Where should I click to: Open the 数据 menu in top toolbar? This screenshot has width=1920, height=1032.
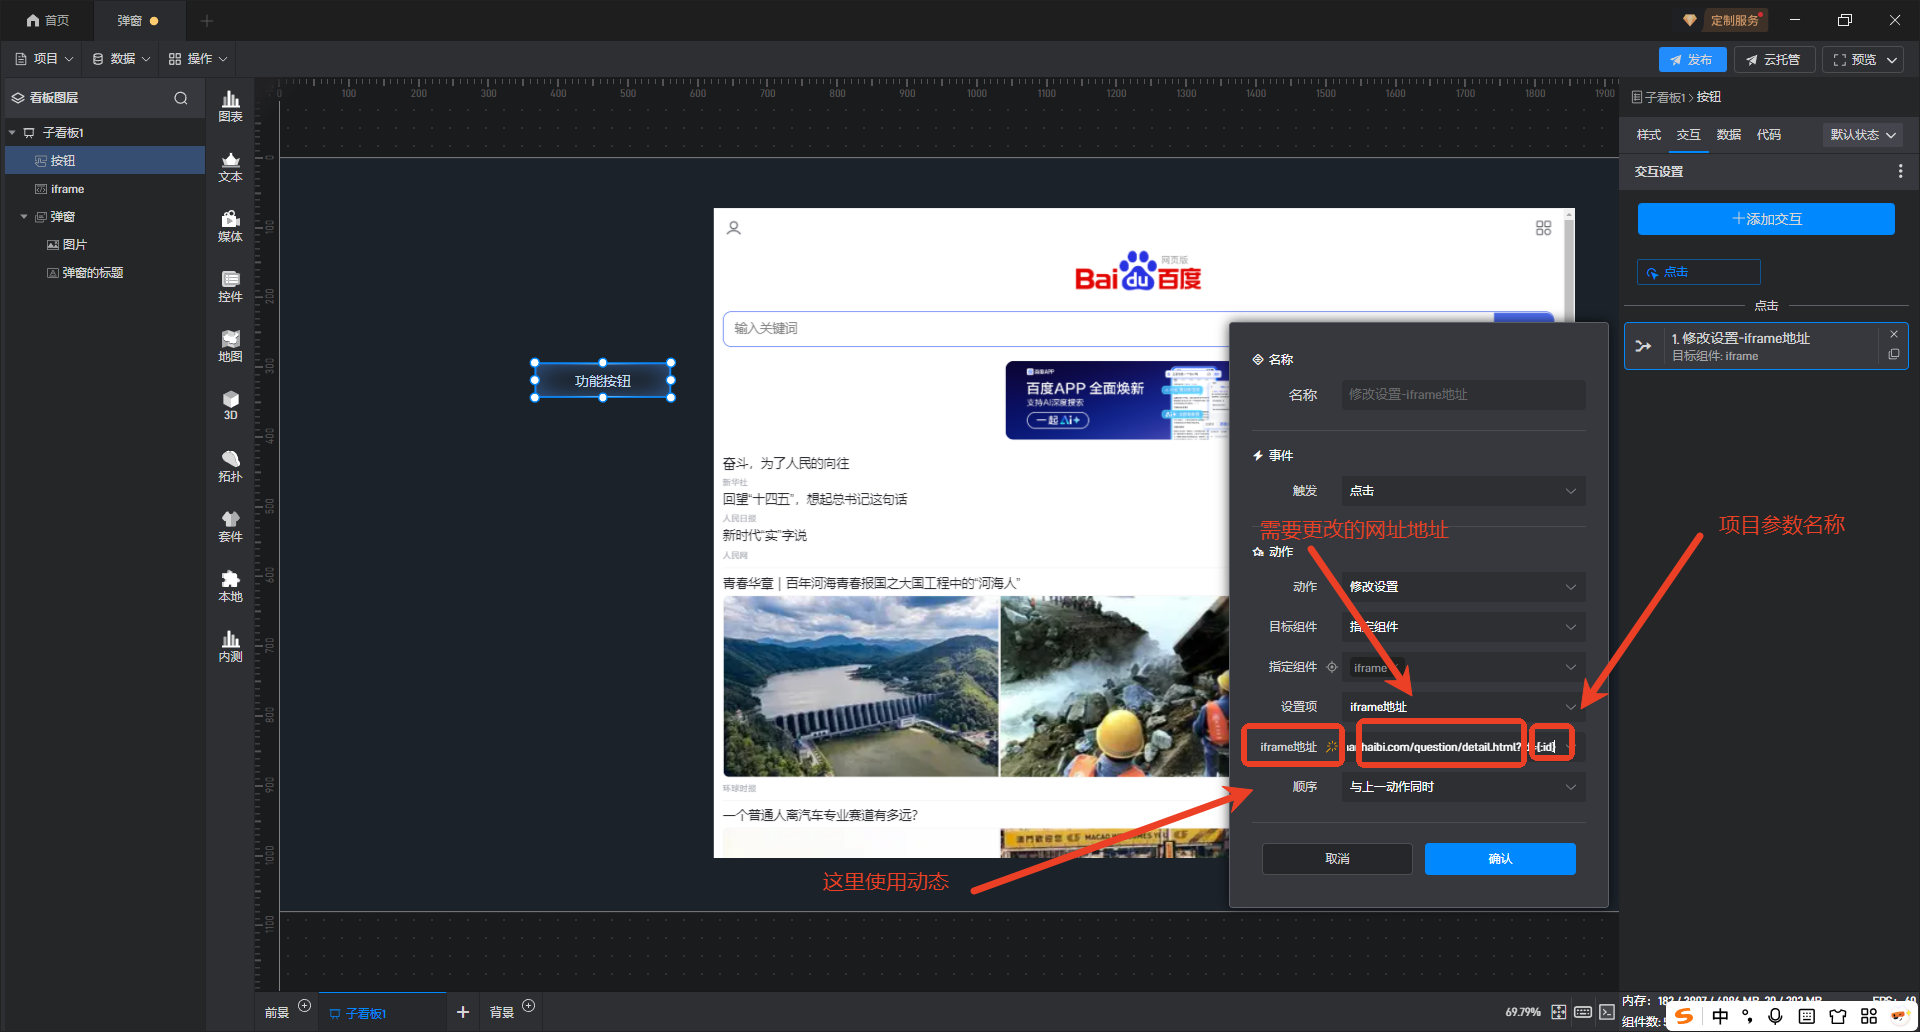(x=121, y=59)
